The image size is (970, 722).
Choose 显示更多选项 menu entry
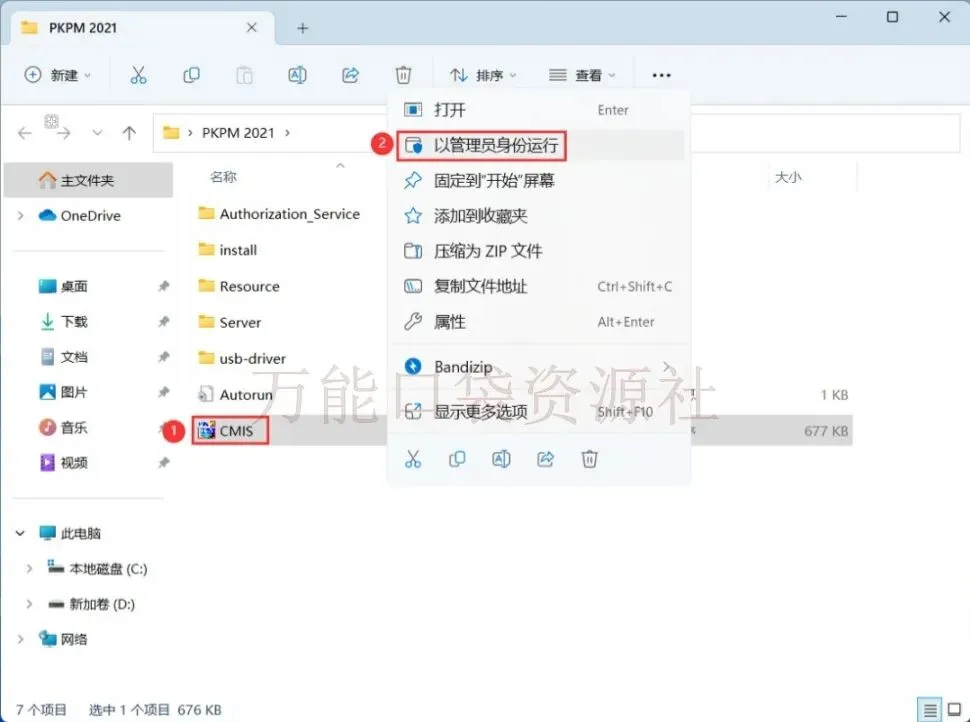539,411
